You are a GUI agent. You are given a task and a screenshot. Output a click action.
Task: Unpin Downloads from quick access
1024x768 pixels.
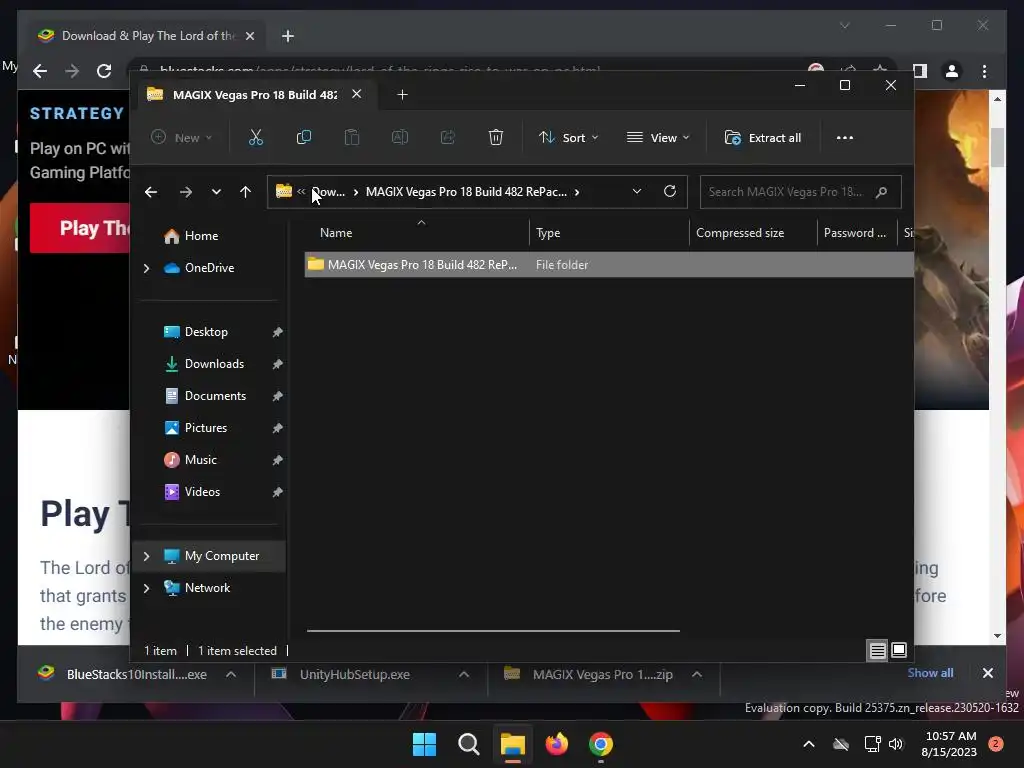tap(277, 364)
